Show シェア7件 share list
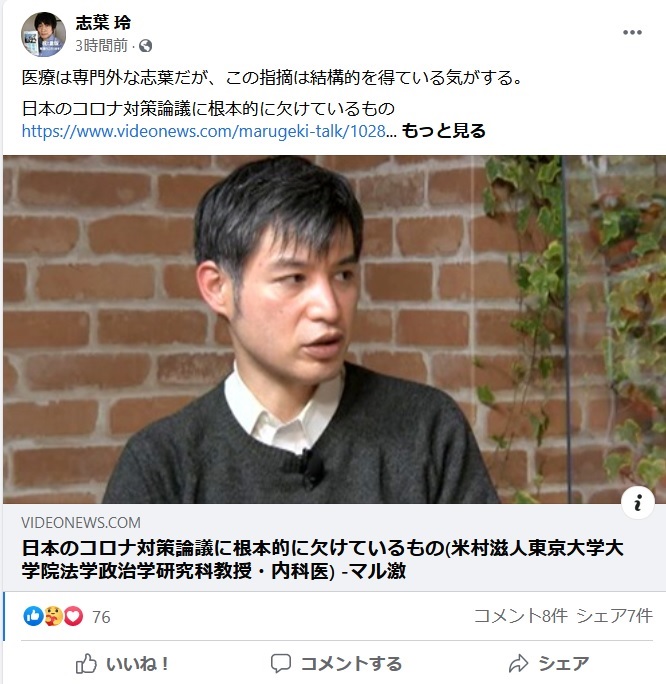 pyautogui.click(x=614, y=616)
